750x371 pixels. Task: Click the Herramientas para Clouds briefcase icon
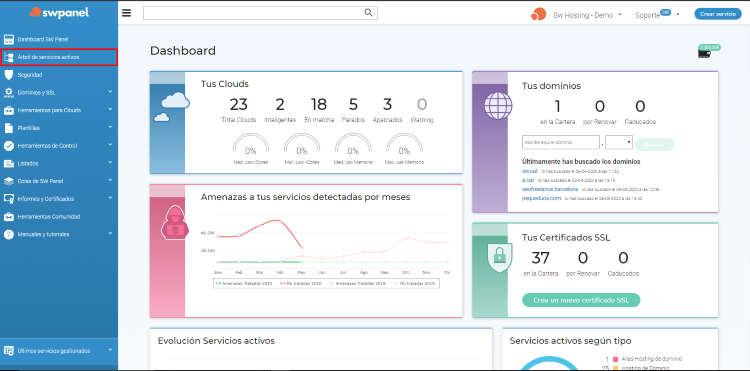click(9, 110)
